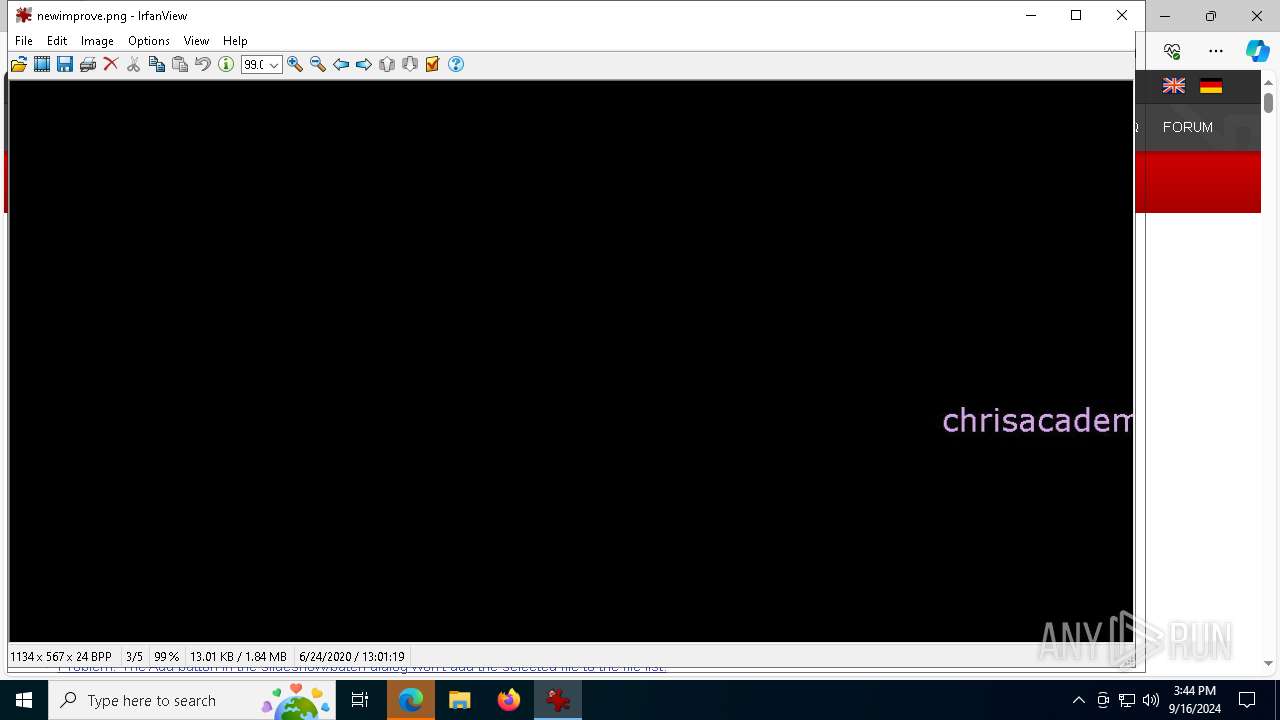Click the network tray icon
Image resolution: width=1280 pixels, height=720 pixels.
[x=1127, y=700]
